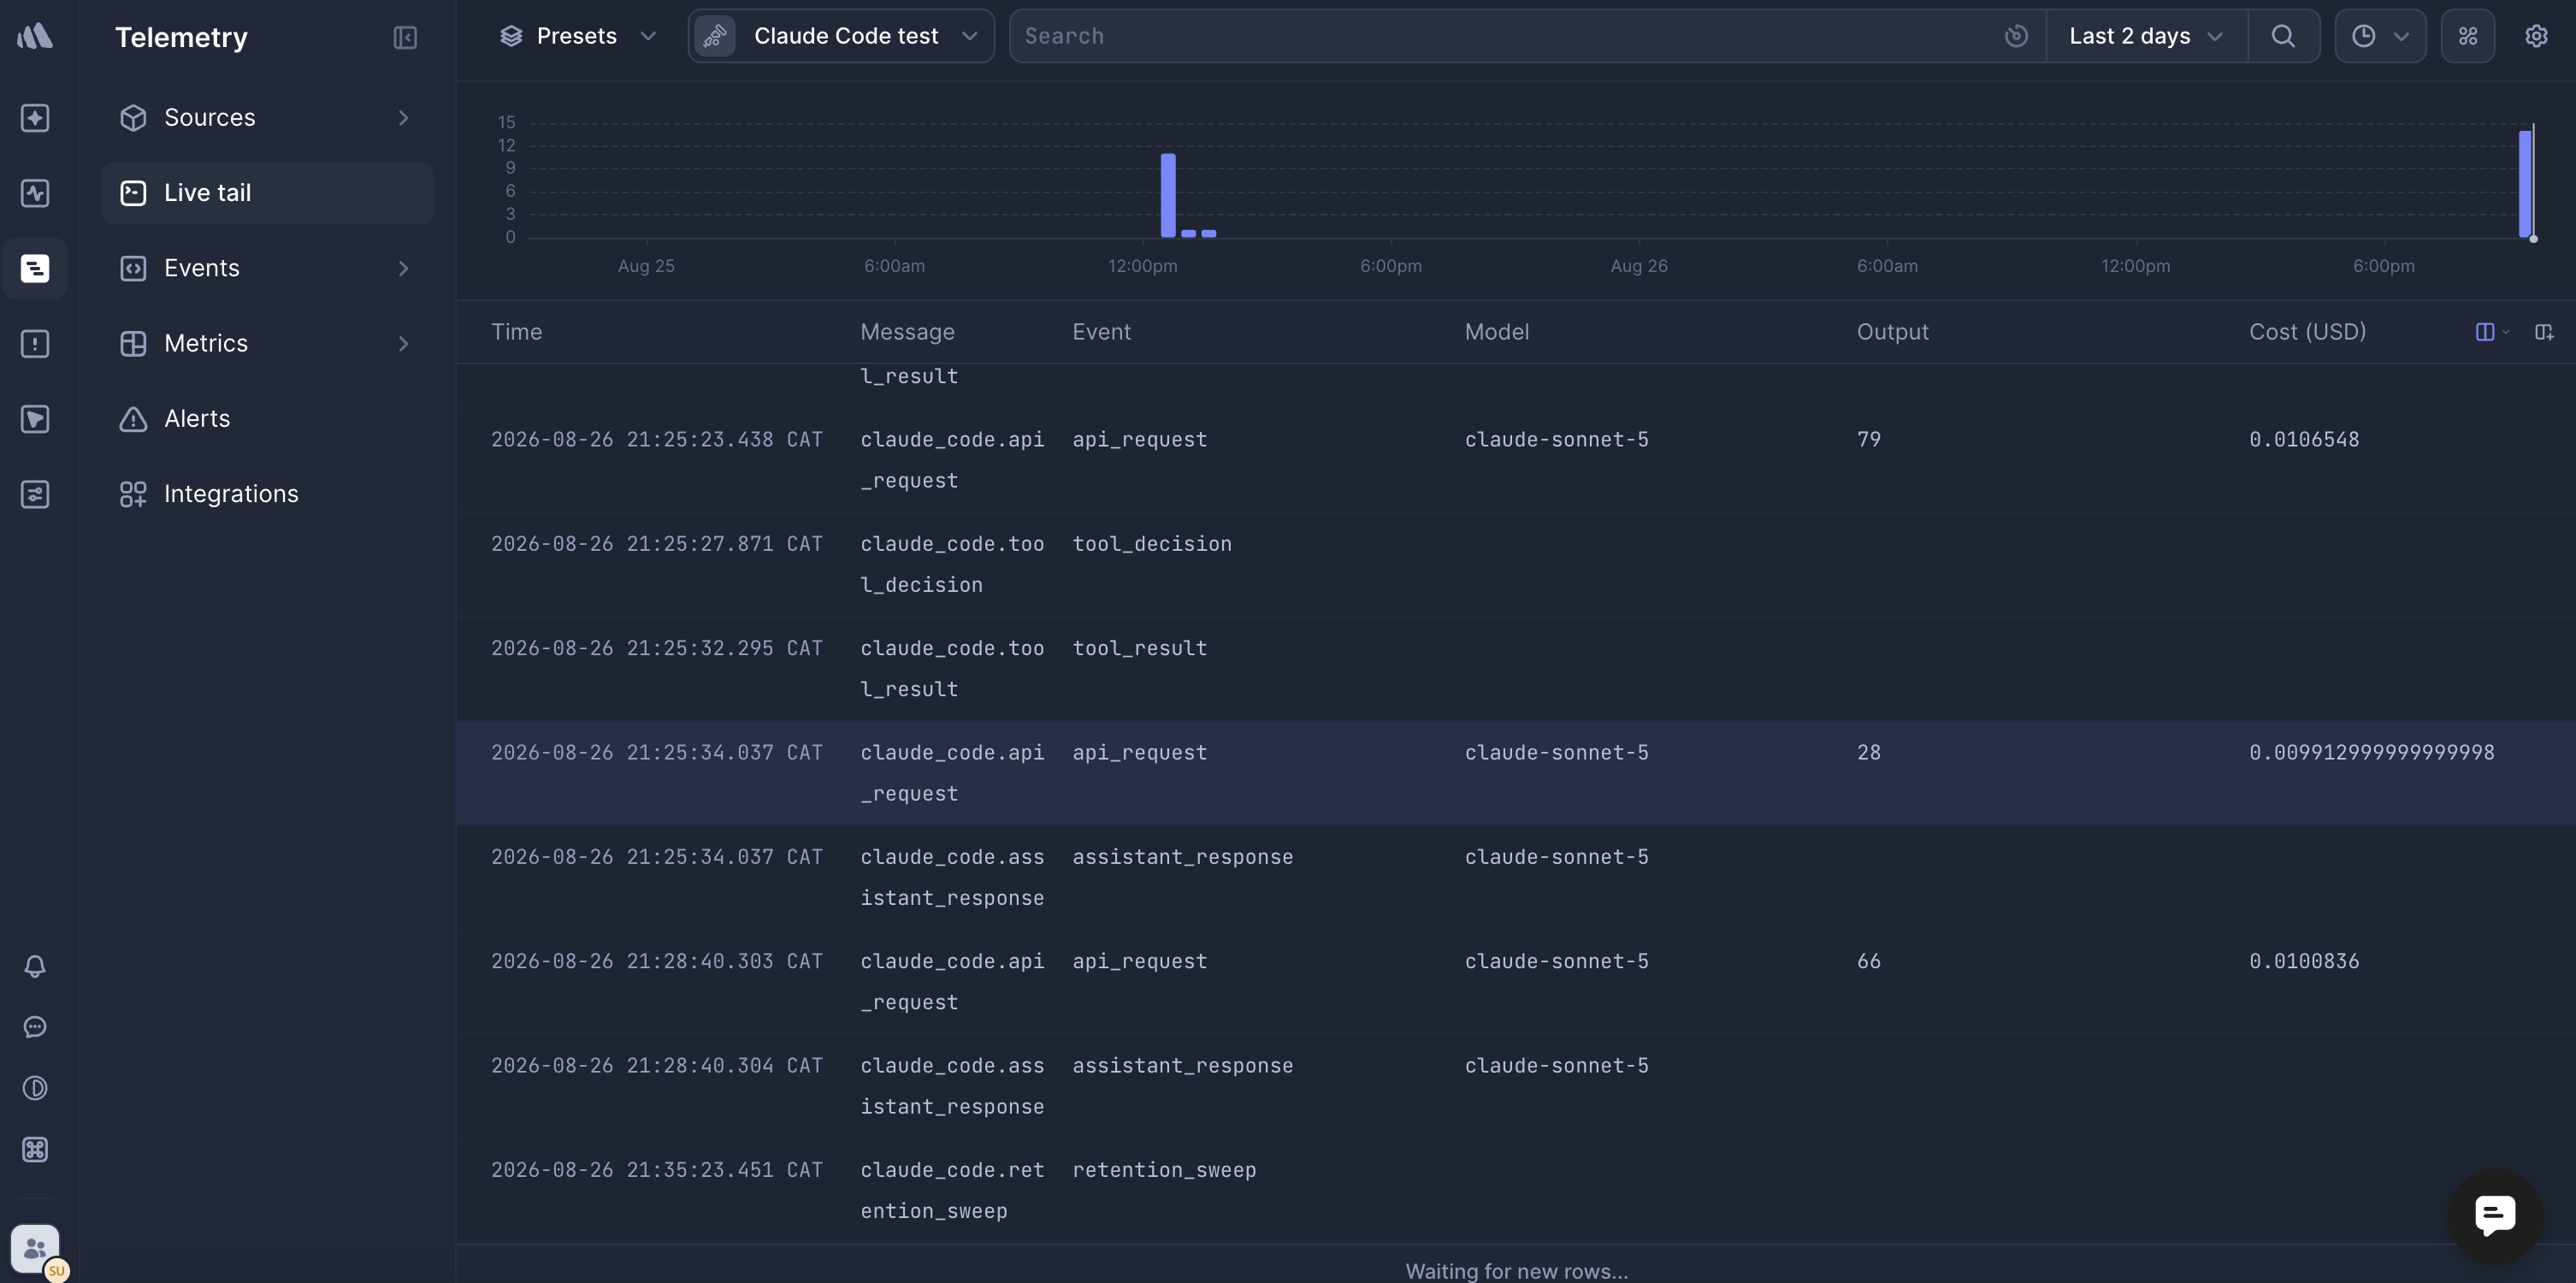Open the clock live mode dropdown

tap(2380, 36)
